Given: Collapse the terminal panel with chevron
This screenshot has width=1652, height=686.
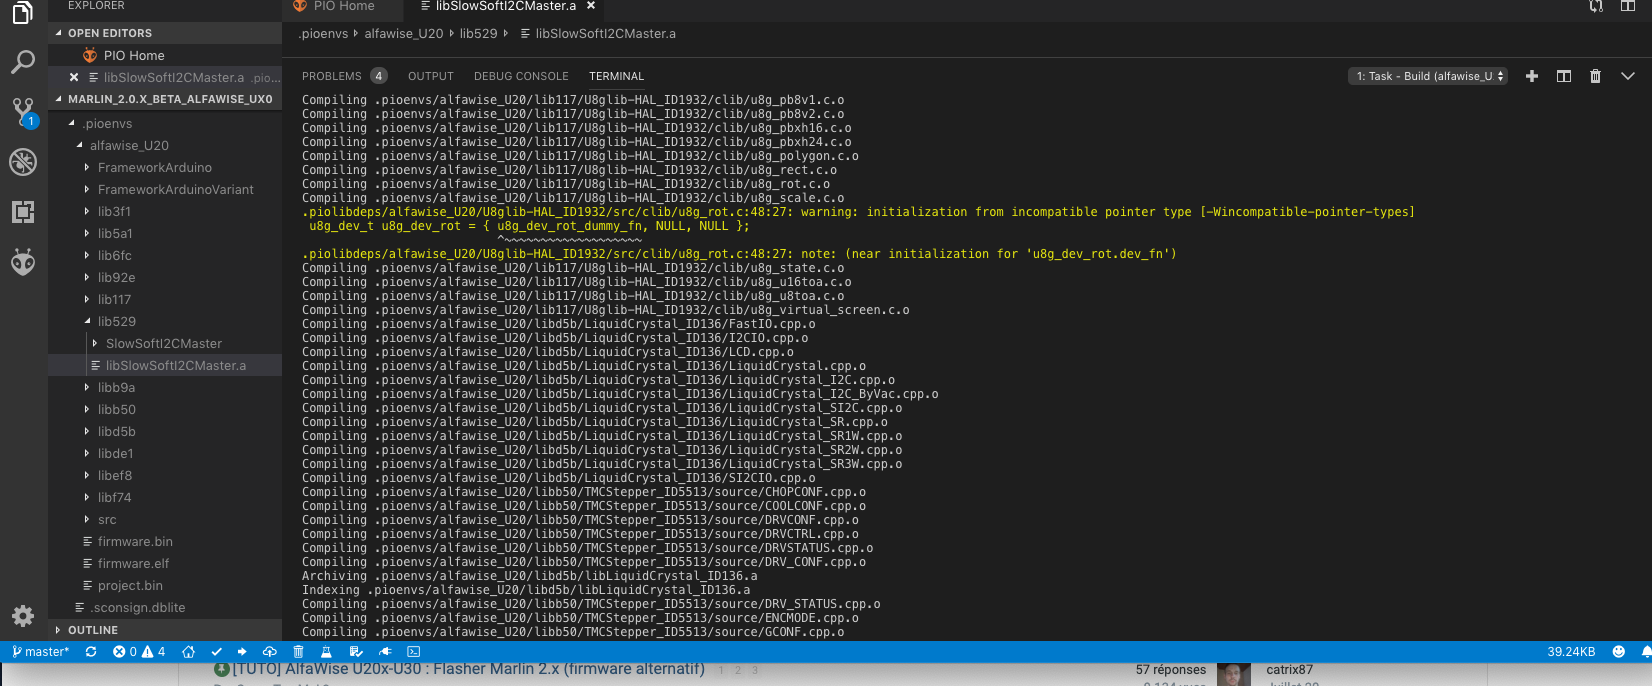Looking at the screenshot, I should [1628, 76].
